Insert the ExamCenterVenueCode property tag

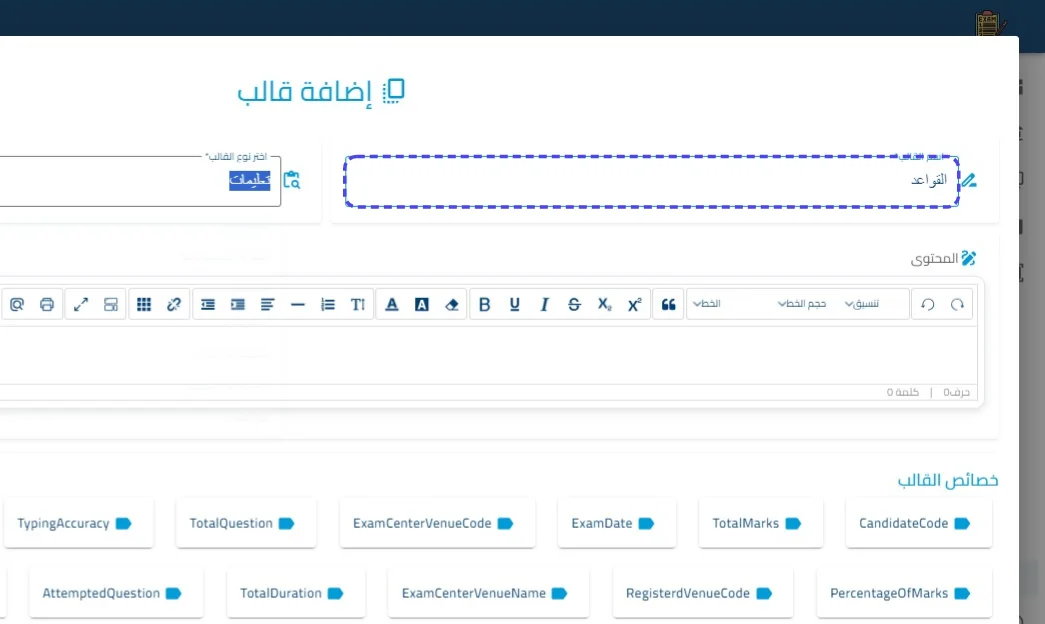click(437, 523)
